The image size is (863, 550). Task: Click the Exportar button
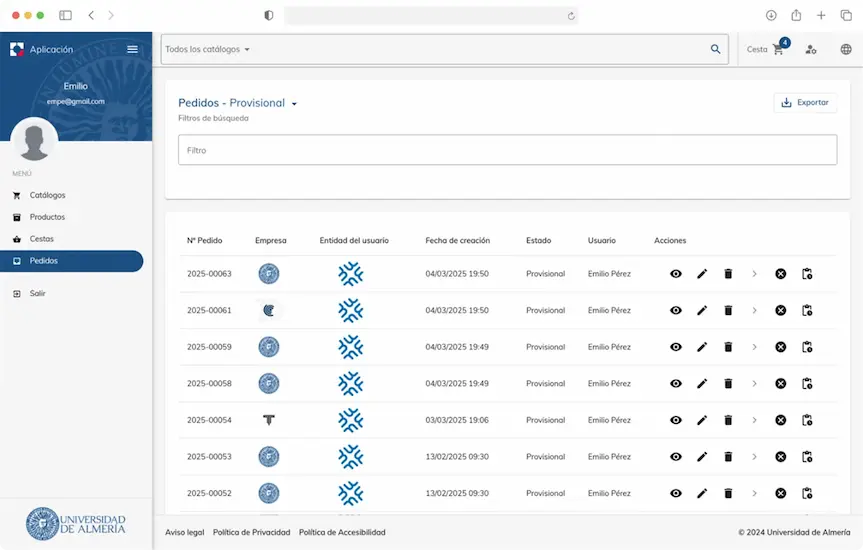pos(805,102)
